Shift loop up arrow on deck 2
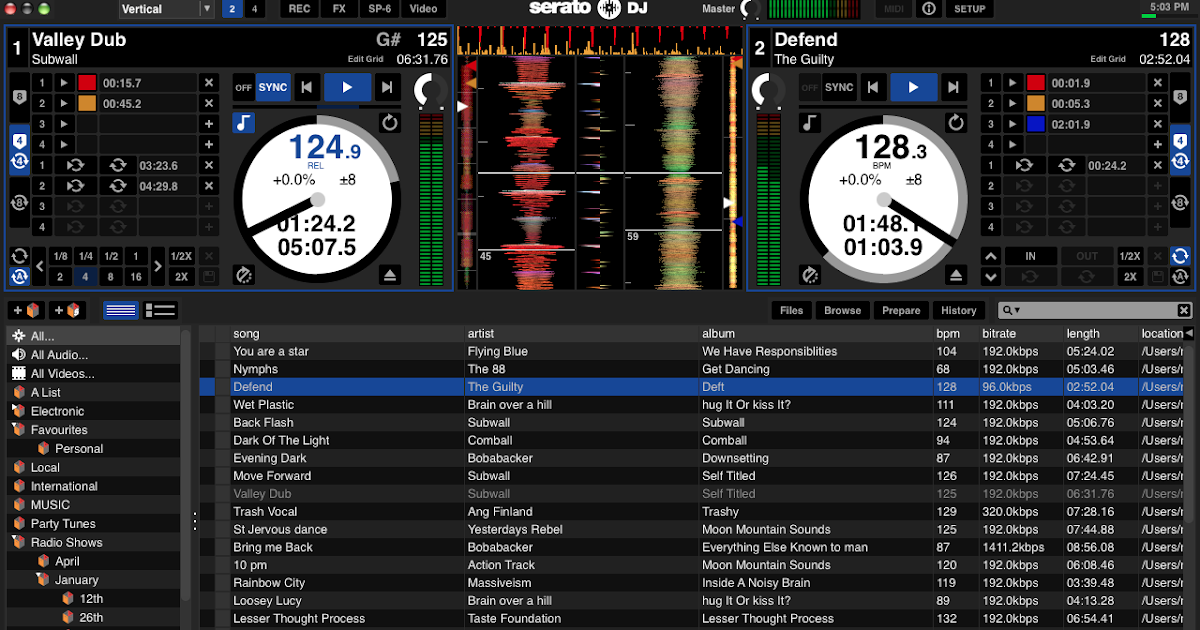This screenshot has width=1200, height=630. coord(990,256)
